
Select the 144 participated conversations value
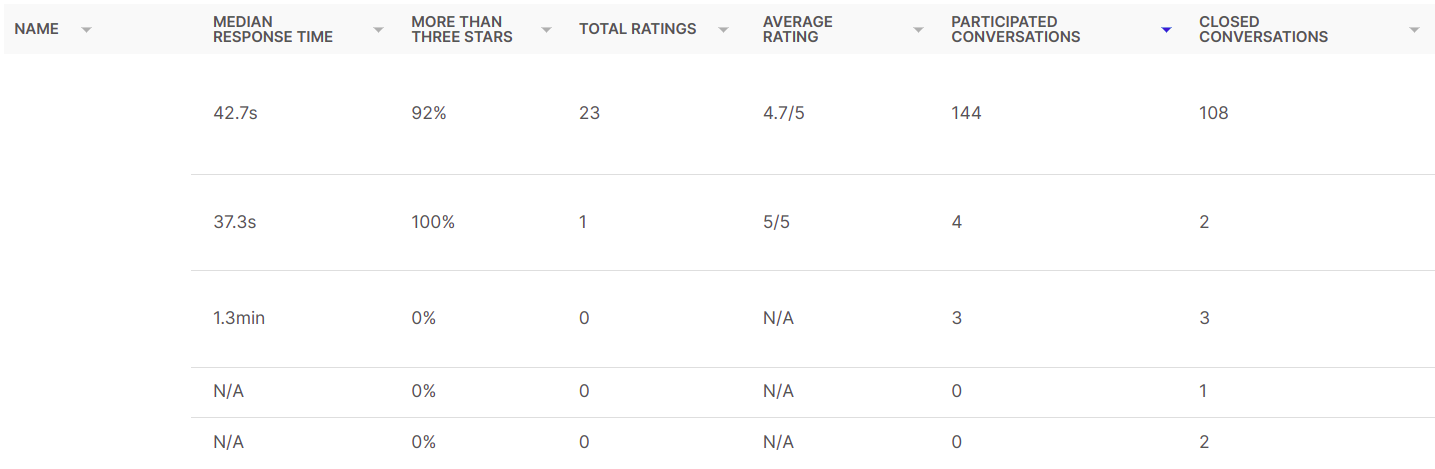[966, 113]
